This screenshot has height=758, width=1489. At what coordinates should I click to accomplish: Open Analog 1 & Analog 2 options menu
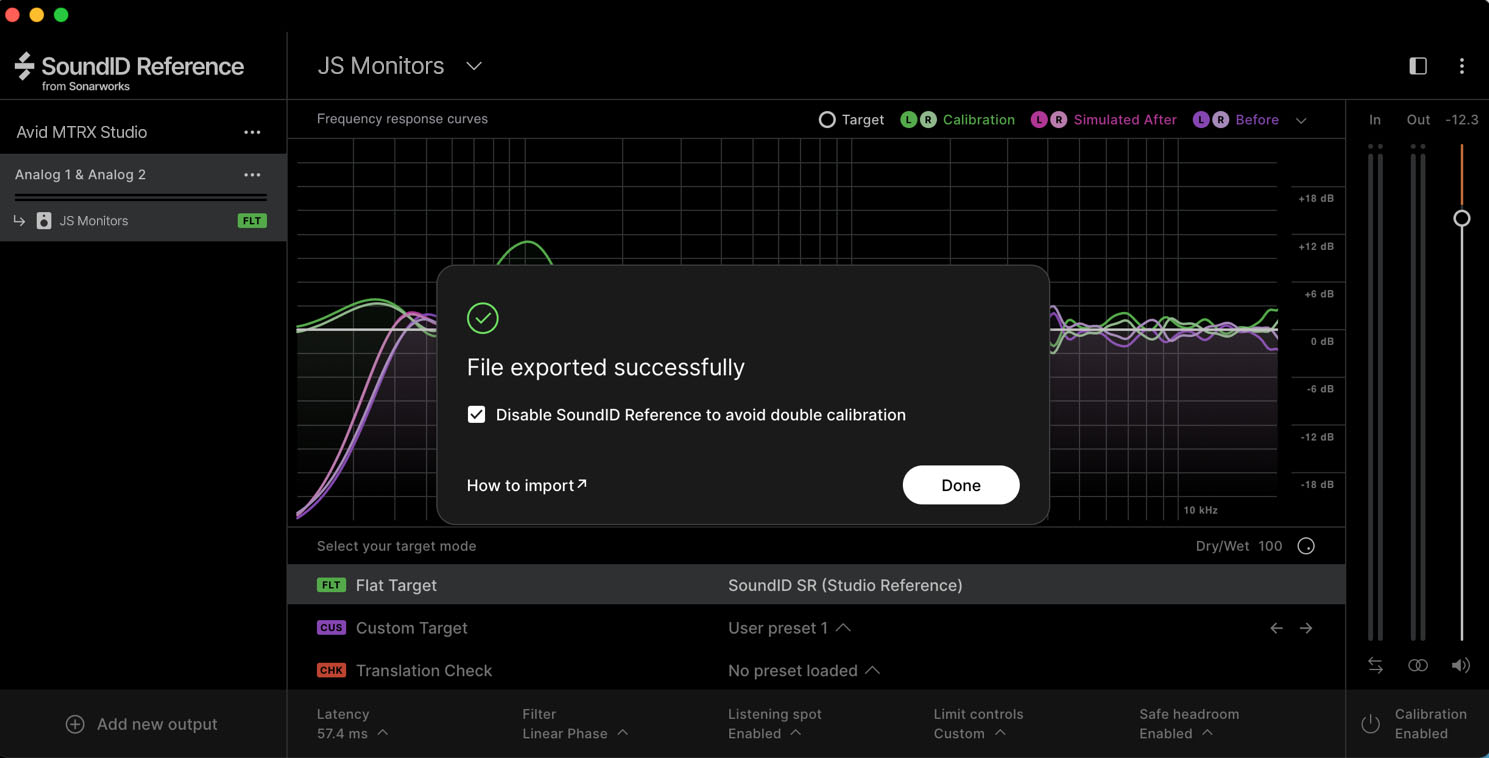252,175
